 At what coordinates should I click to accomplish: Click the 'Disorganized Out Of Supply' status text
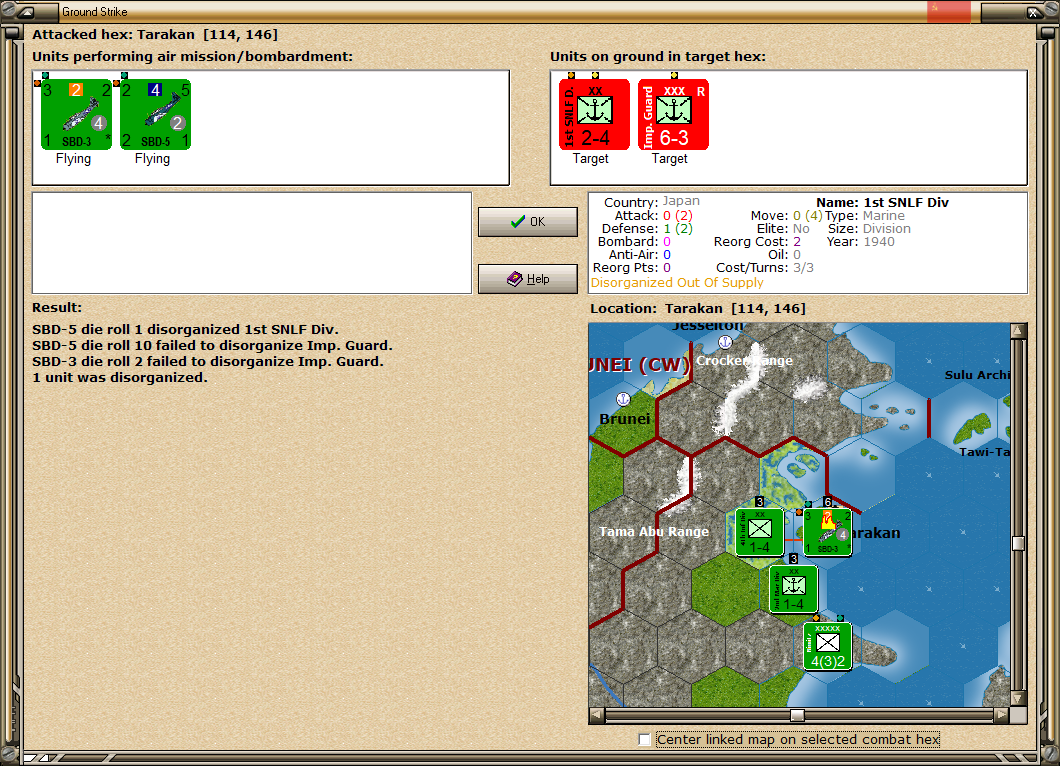[677, 283]
